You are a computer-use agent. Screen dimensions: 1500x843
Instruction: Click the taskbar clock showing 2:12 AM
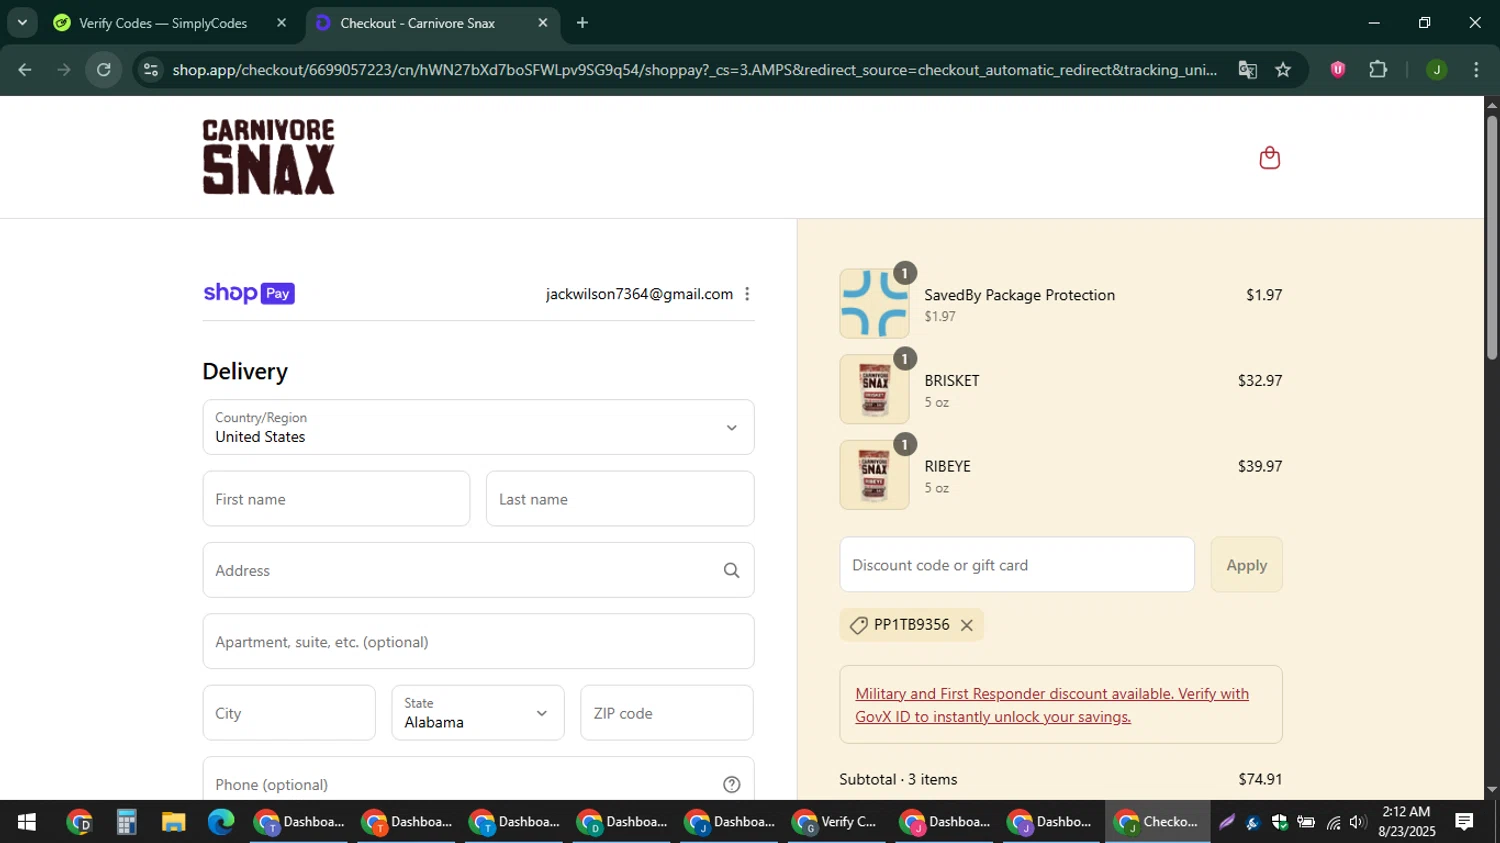(1406, 822)
